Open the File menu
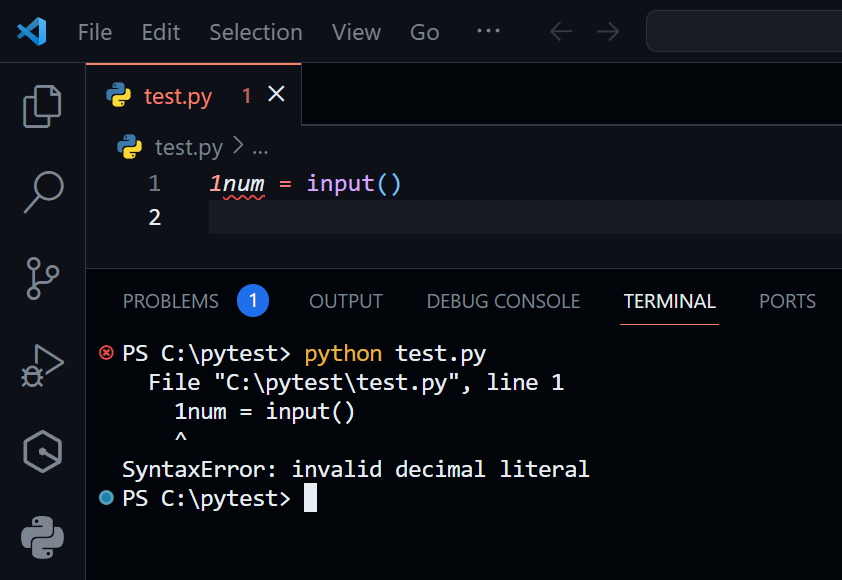The image size is (842, 580). tap(95, 32)
